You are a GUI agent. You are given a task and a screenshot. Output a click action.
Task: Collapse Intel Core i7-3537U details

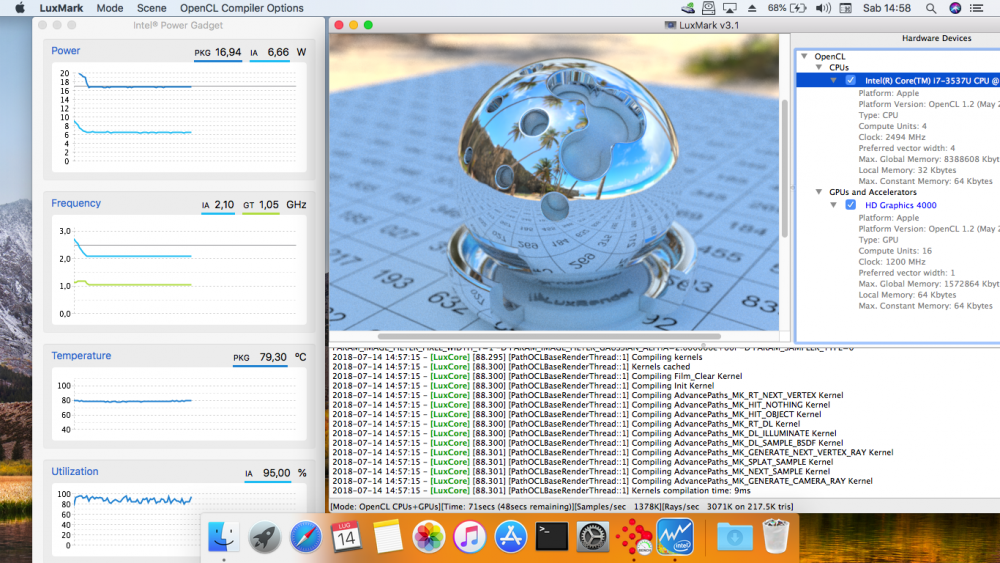pyautogui.click(x=834, y=80)
